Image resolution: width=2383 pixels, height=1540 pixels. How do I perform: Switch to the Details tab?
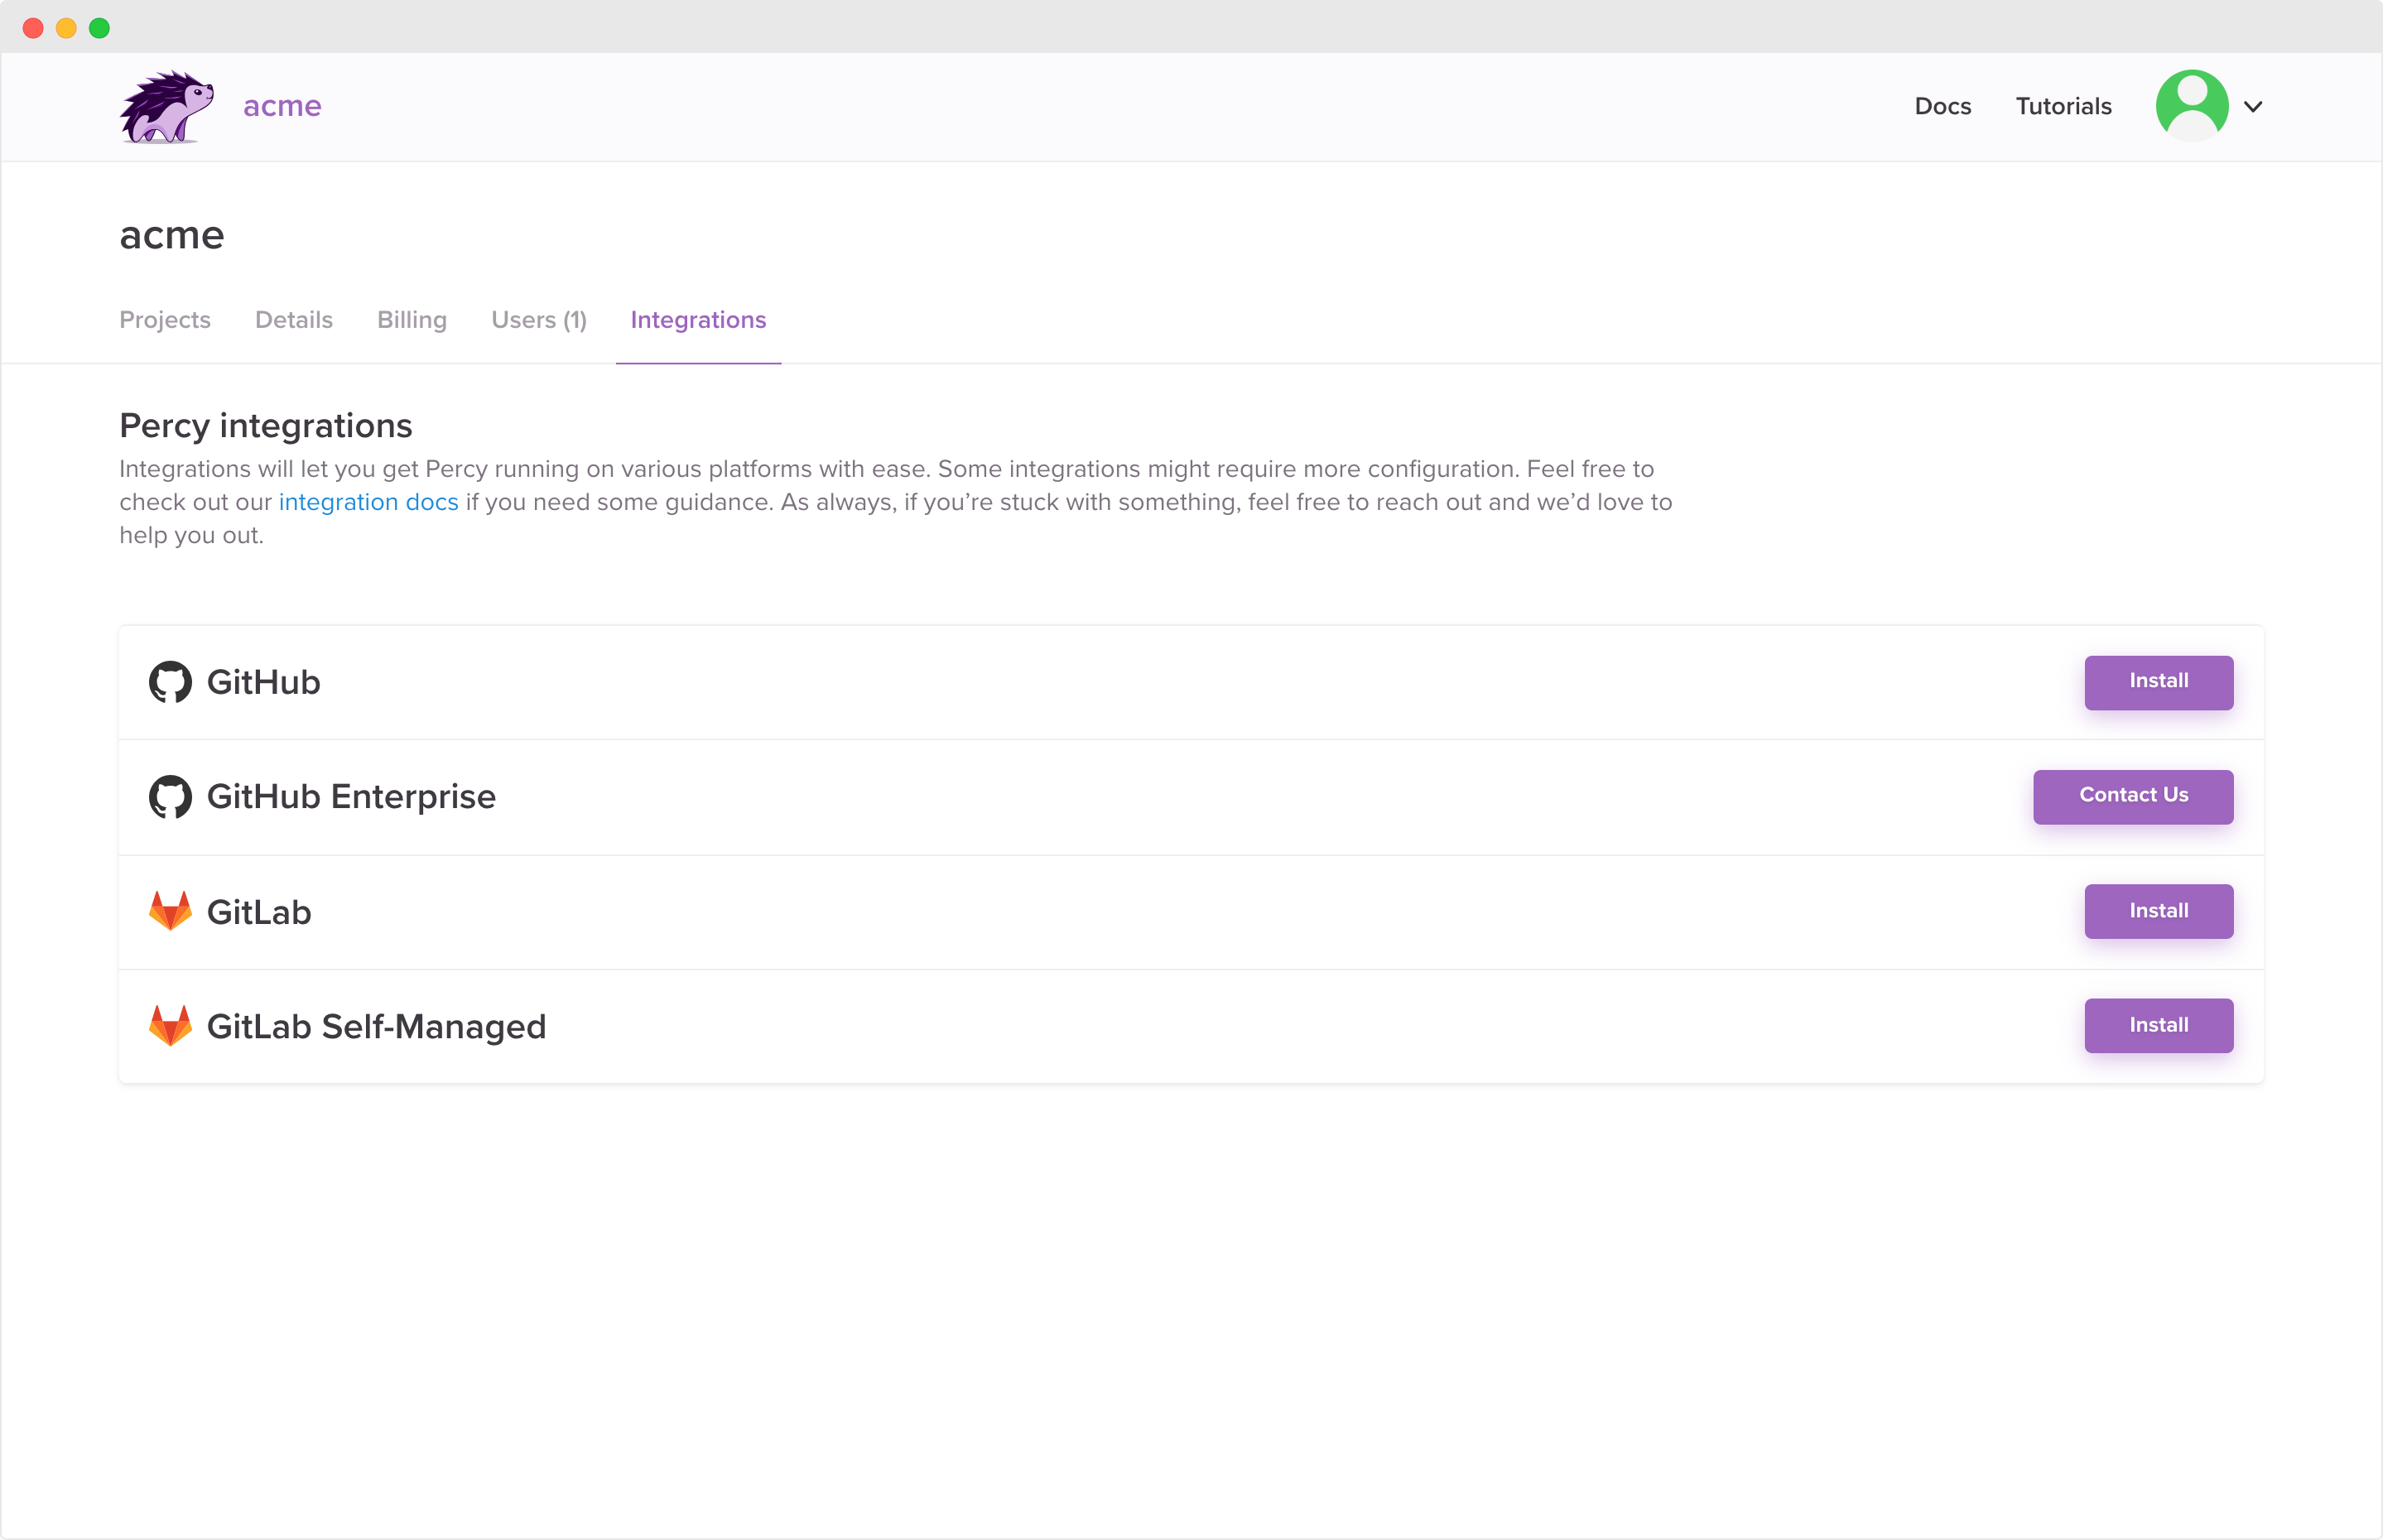(x=293, y=320)
